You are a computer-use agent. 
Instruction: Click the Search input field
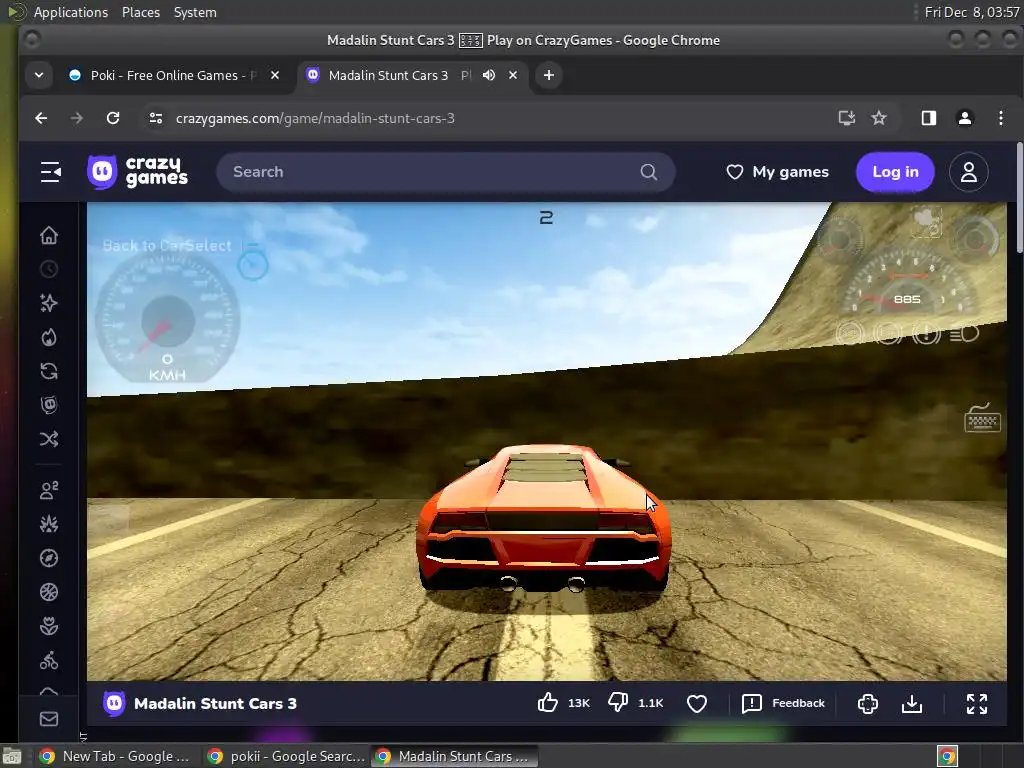point(445,172)
